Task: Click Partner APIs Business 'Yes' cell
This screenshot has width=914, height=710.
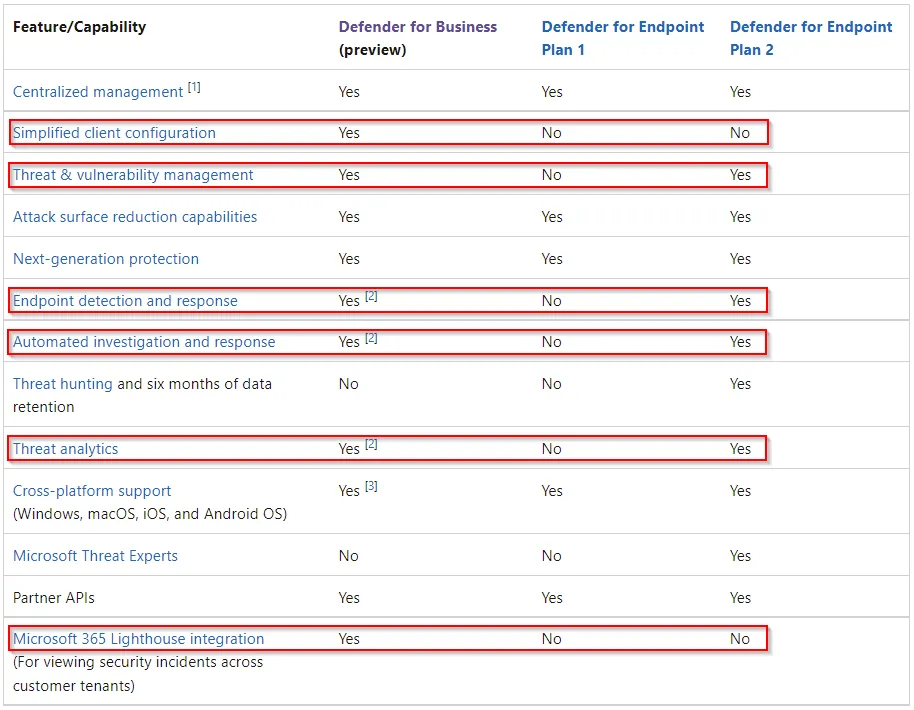Action: click(349, 597)
